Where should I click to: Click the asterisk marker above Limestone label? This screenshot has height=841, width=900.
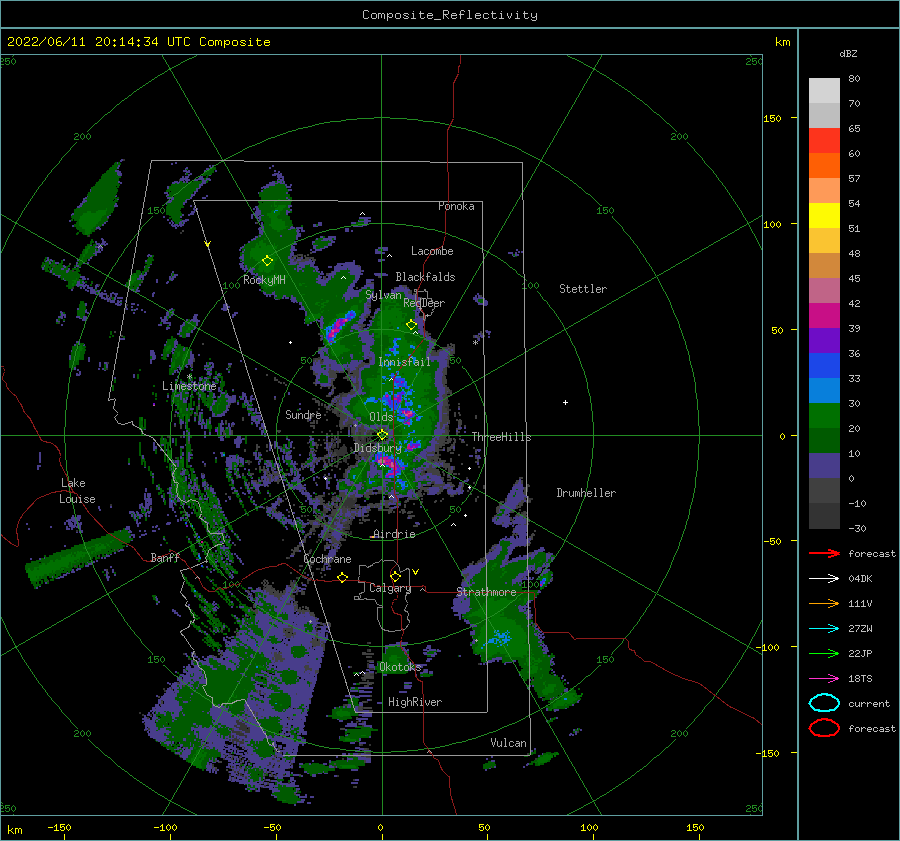[189, 377]
